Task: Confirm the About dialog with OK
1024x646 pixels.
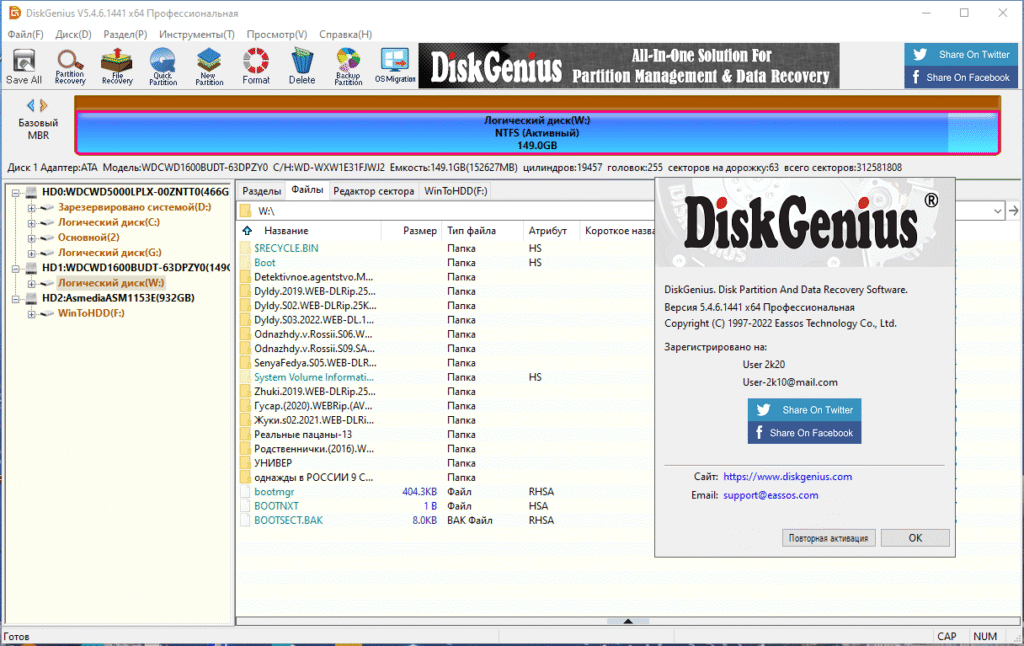Action: [x=915, y=538]
